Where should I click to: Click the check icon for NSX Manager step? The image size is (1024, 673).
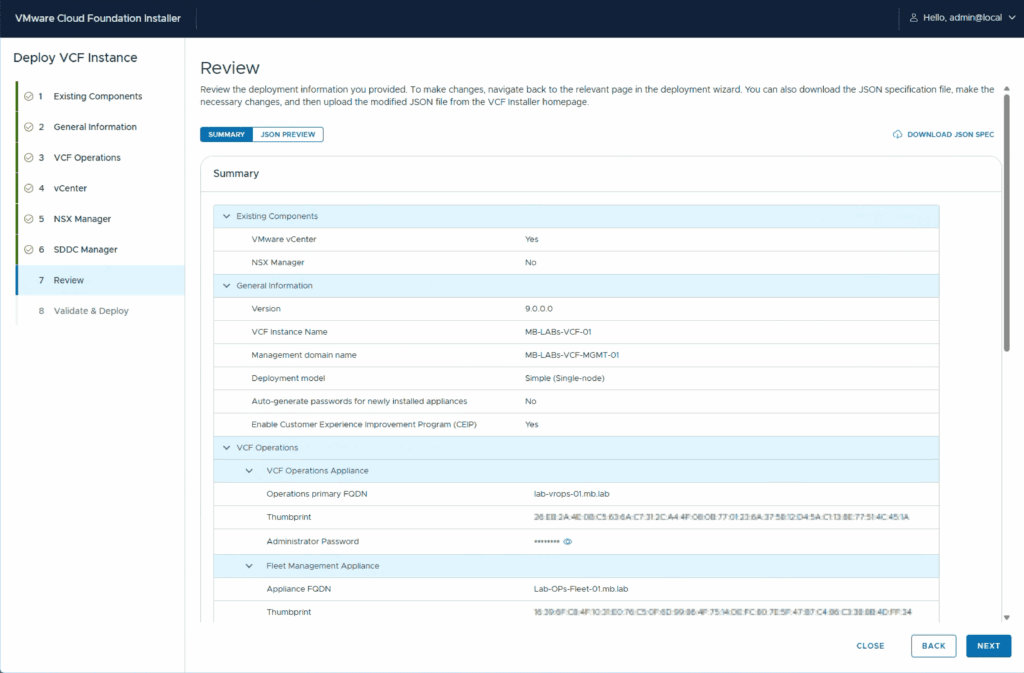click(x=29, y=219)
